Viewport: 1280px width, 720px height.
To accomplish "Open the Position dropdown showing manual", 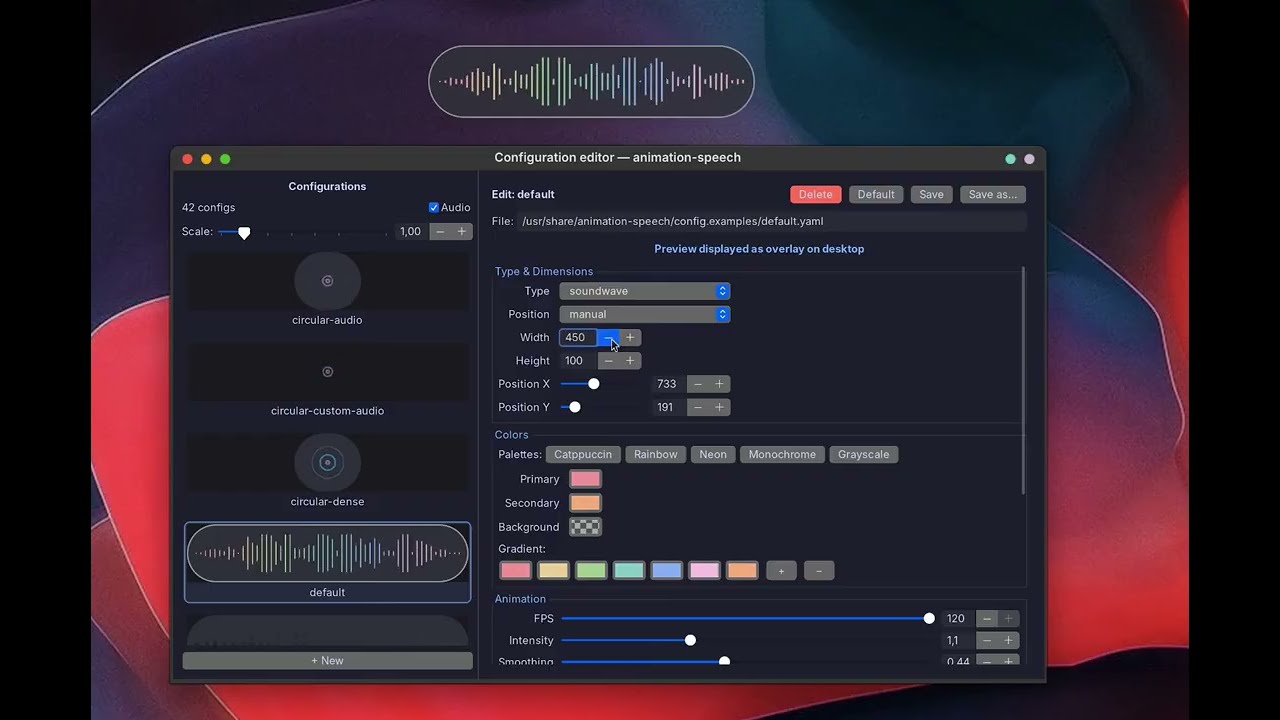I will coord(645,314).
